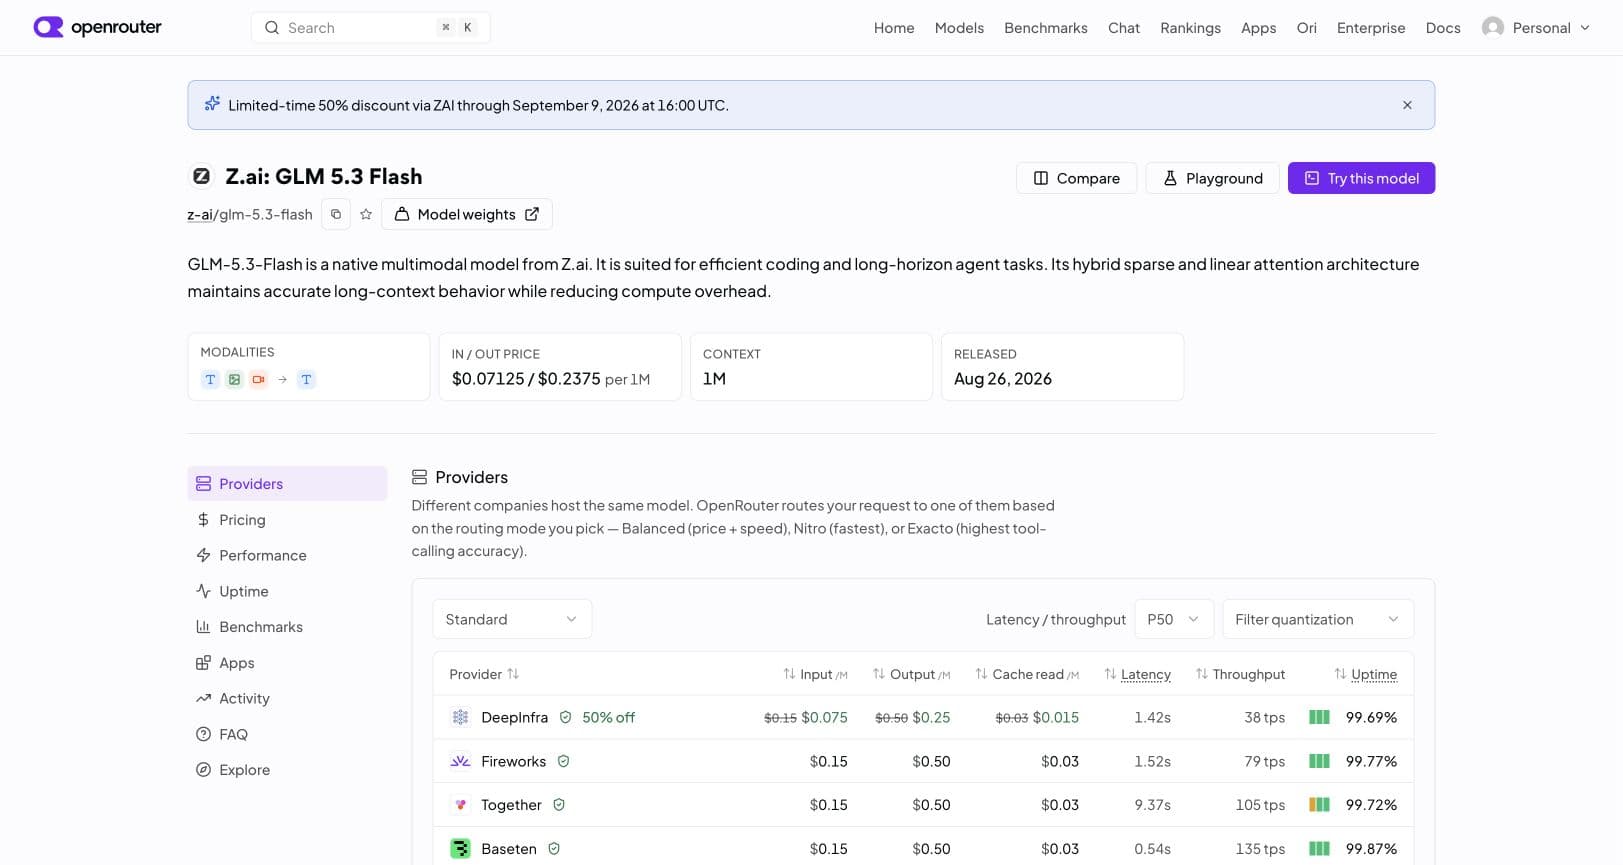1623x865 pixels.
Task: Sort table by Input price column
Action: pos(815,674)
